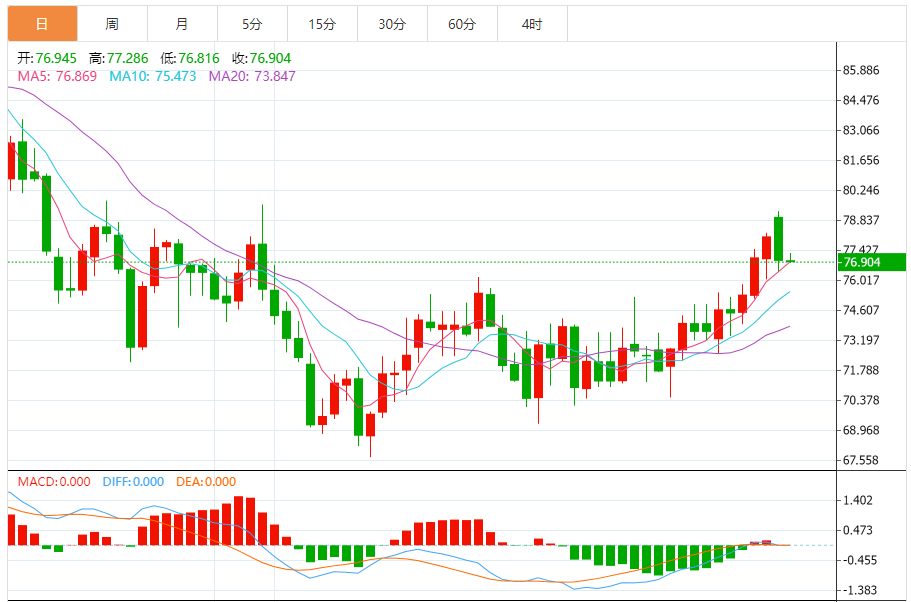Image resolution: width=911 pixels, height=602 pixels.
Task: Click the -1.383 MACD axis label
Action: tap(858, 590)
